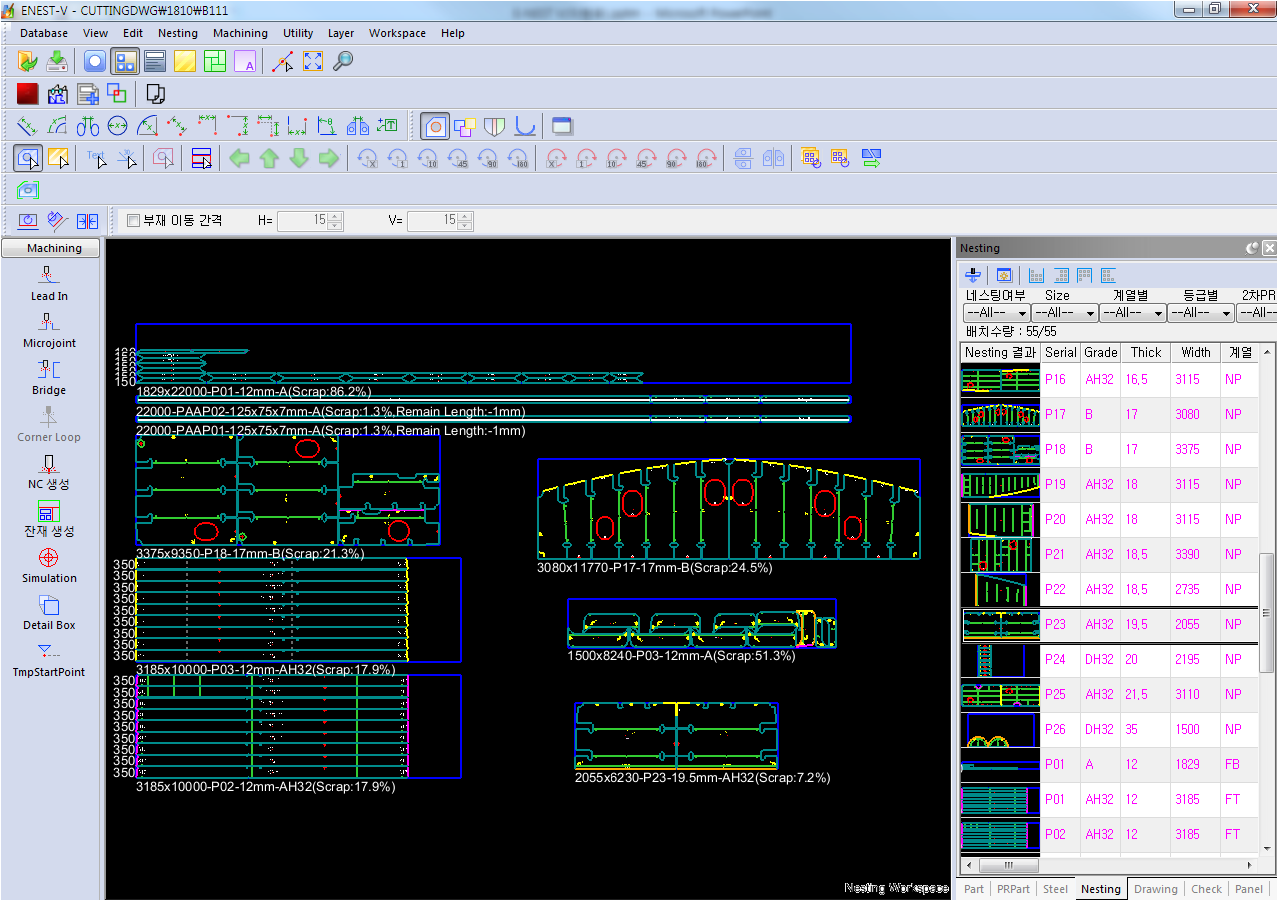Click the NC 생성 tool
The image size is (1278, 900).
49,471
